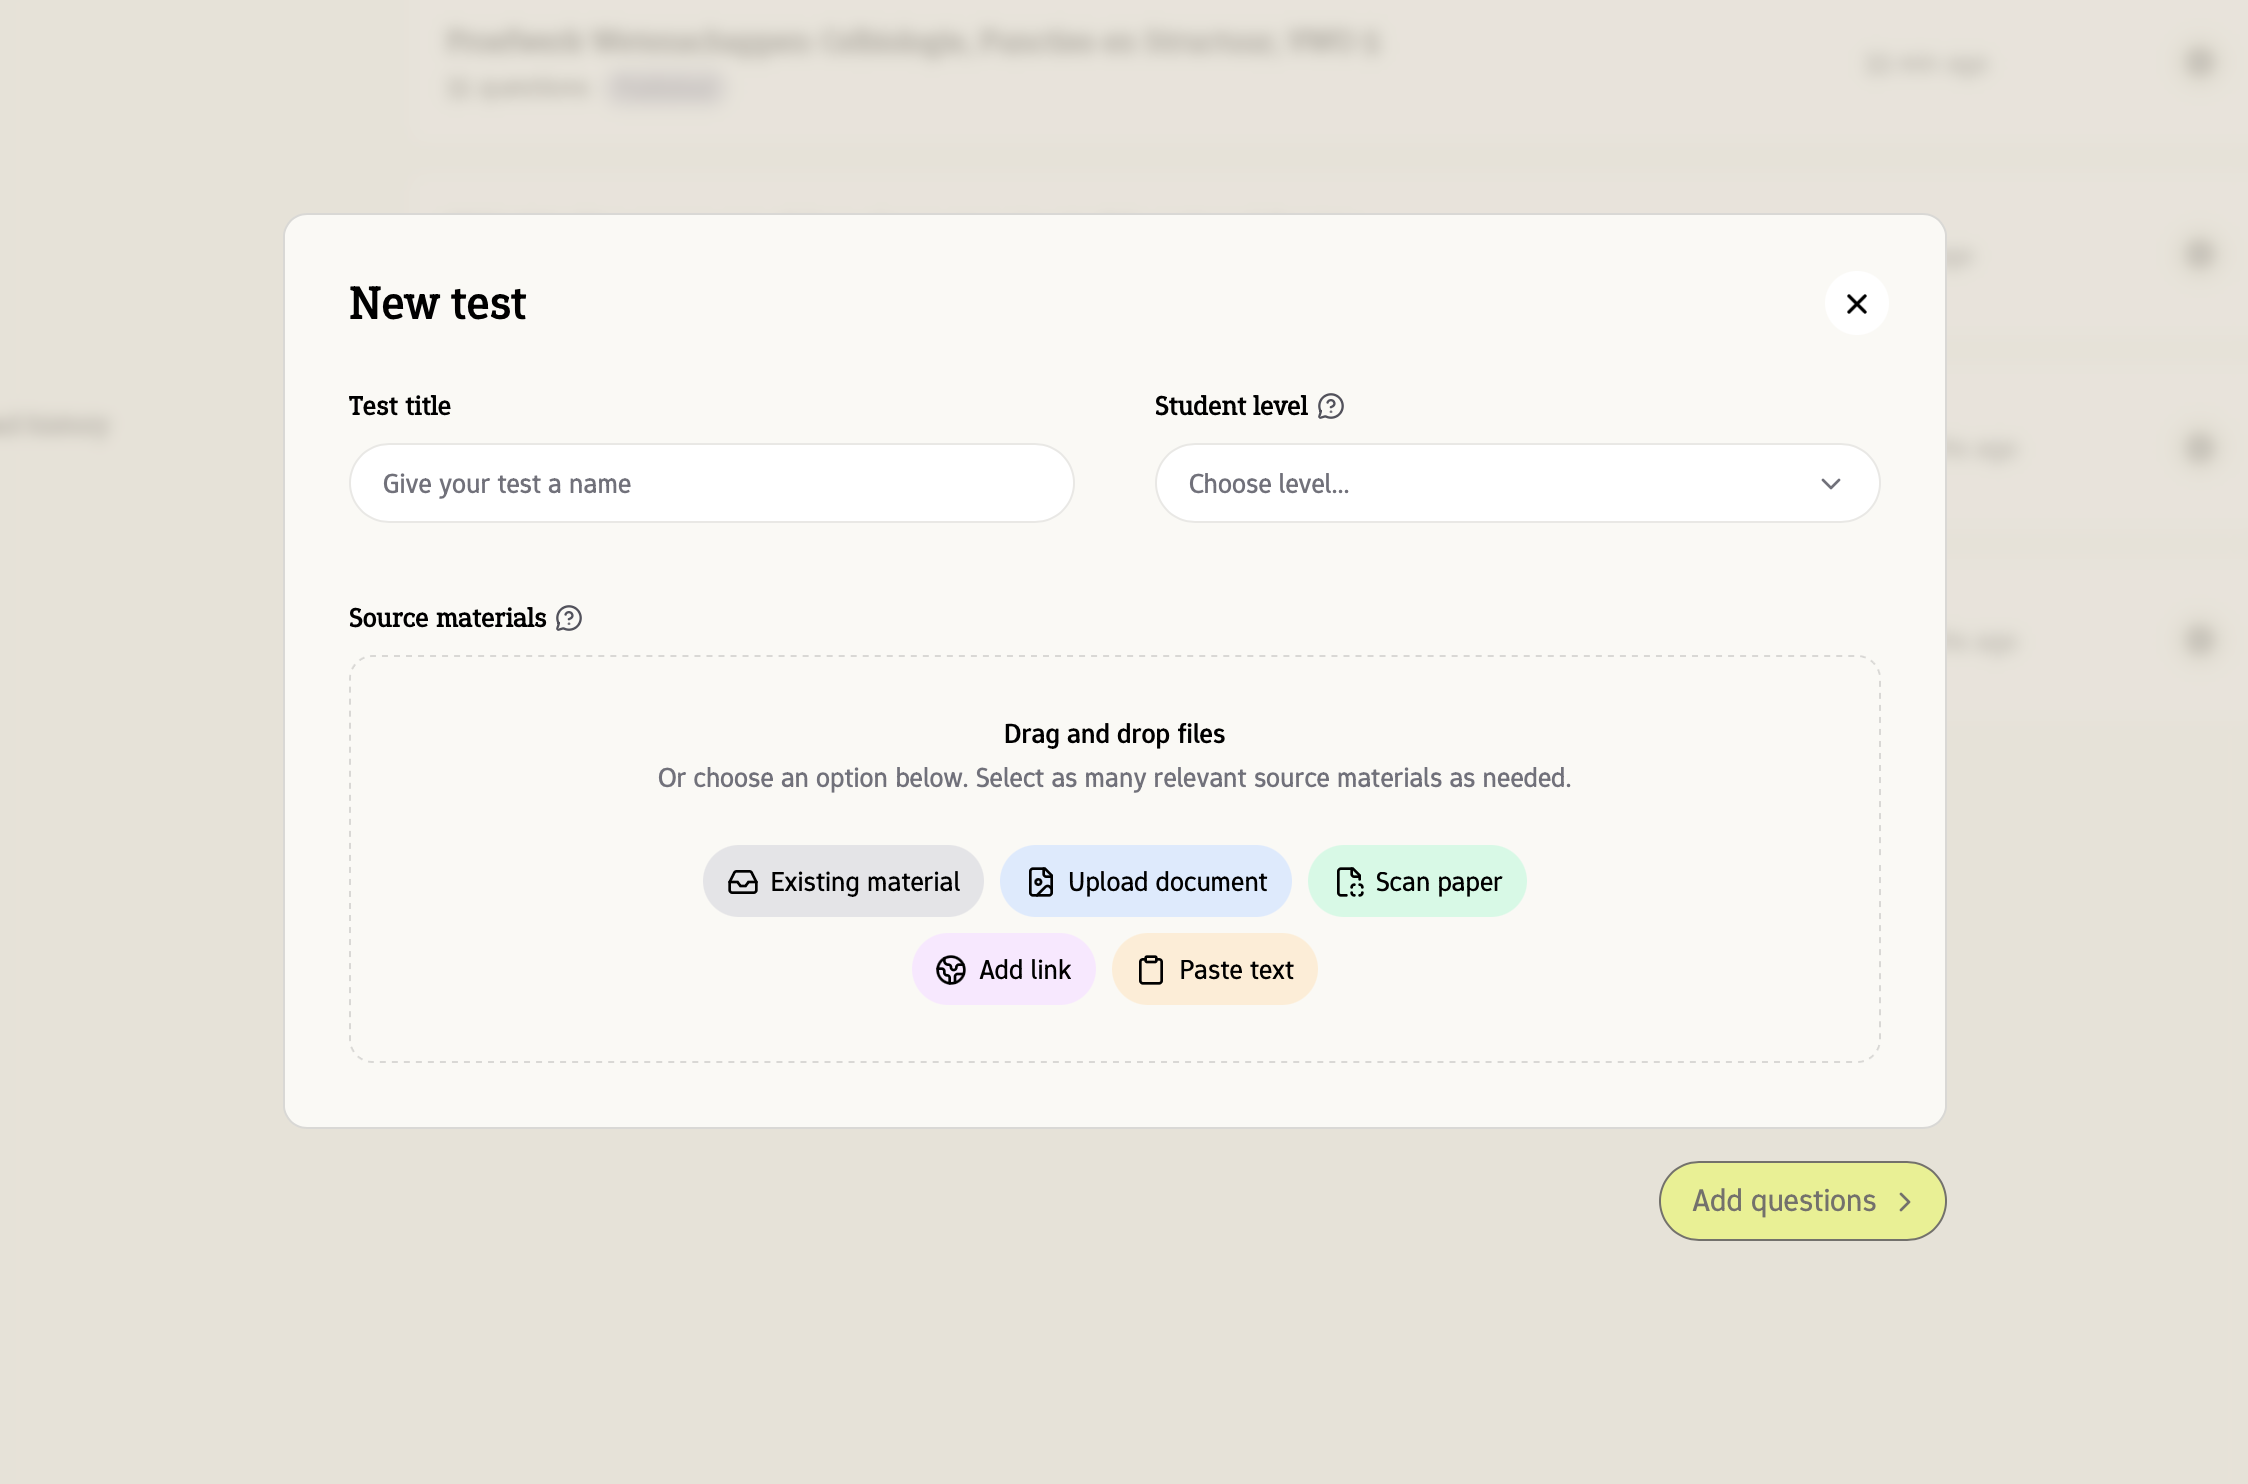The height and width of the screenshot is (1484, 2248).
Task: Click the inbox icon for Existing material
Action: (x=743, y=882)
